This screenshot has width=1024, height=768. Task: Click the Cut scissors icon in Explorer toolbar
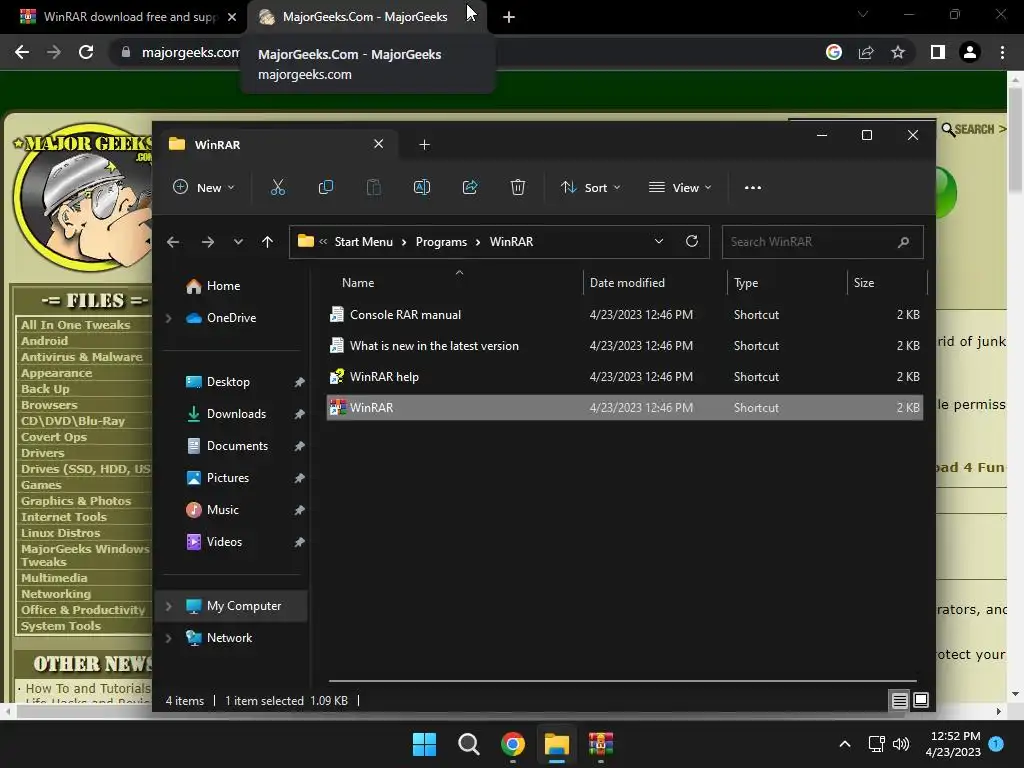click(278, 187)
